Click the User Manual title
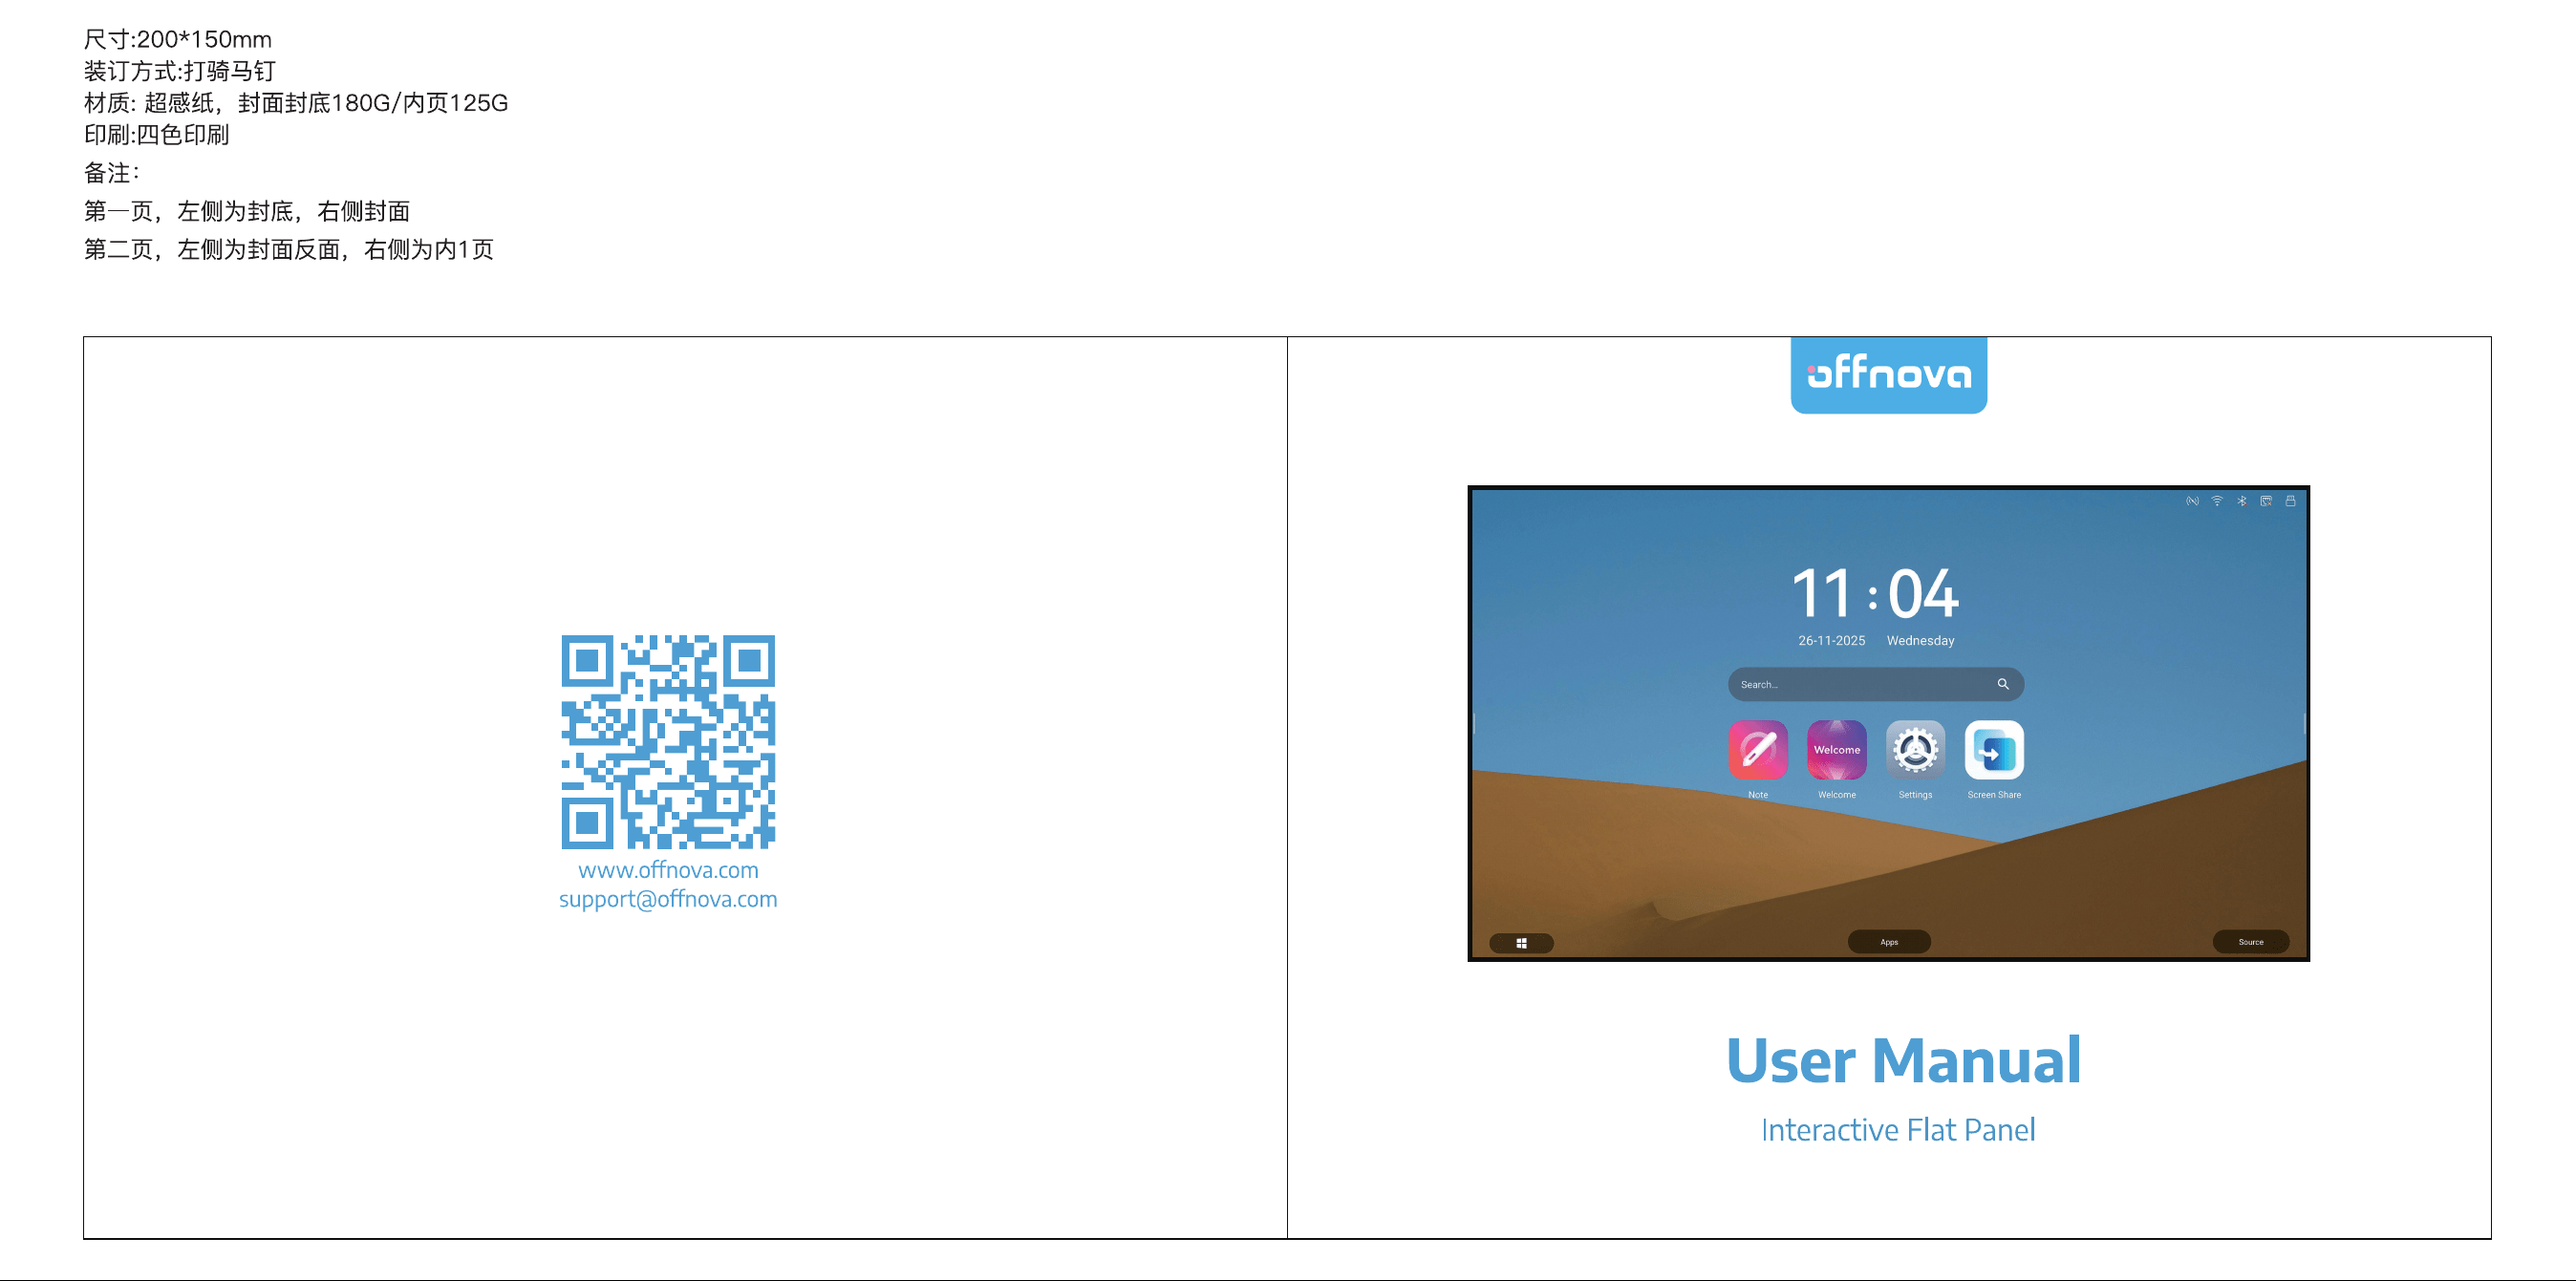Viewport: 2576px width, 1281px height. point(1903,1061)
